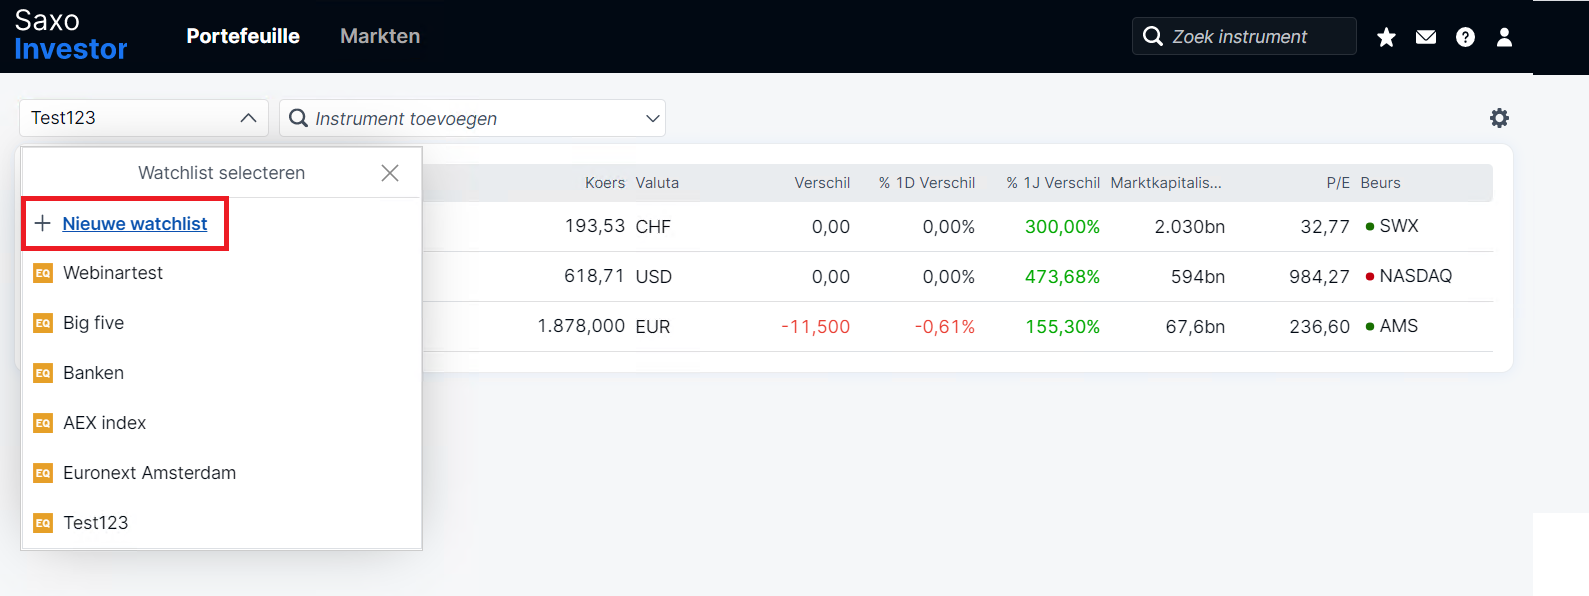Click the 2.030bn market cap value
This screenshot has width=1589, height=596.
pos(1190,227)
